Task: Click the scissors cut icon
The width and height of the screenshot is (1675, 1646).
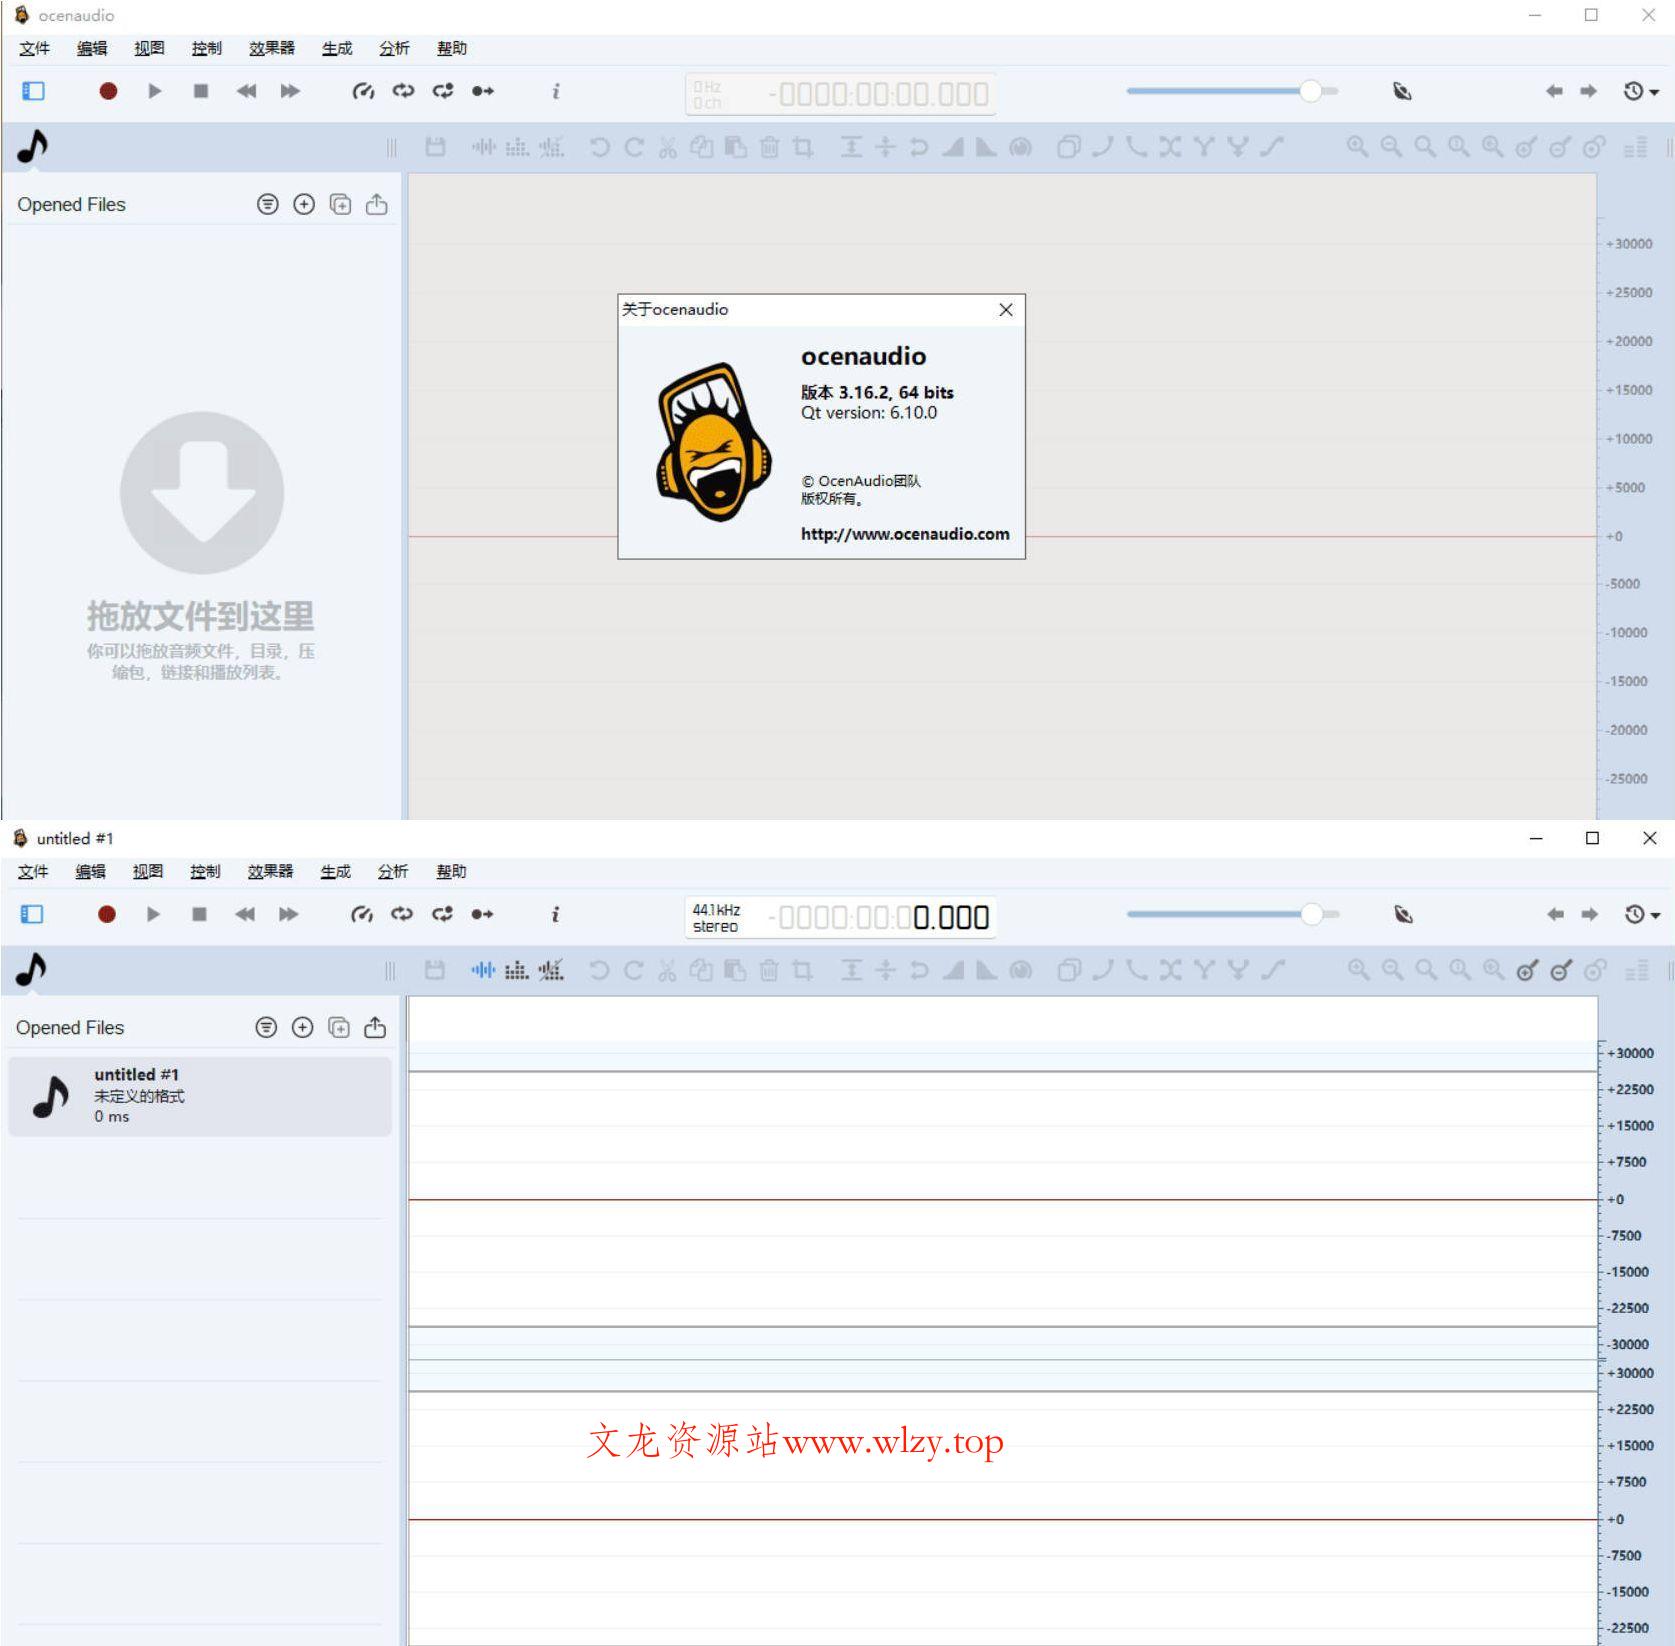Action: point(666,147)
